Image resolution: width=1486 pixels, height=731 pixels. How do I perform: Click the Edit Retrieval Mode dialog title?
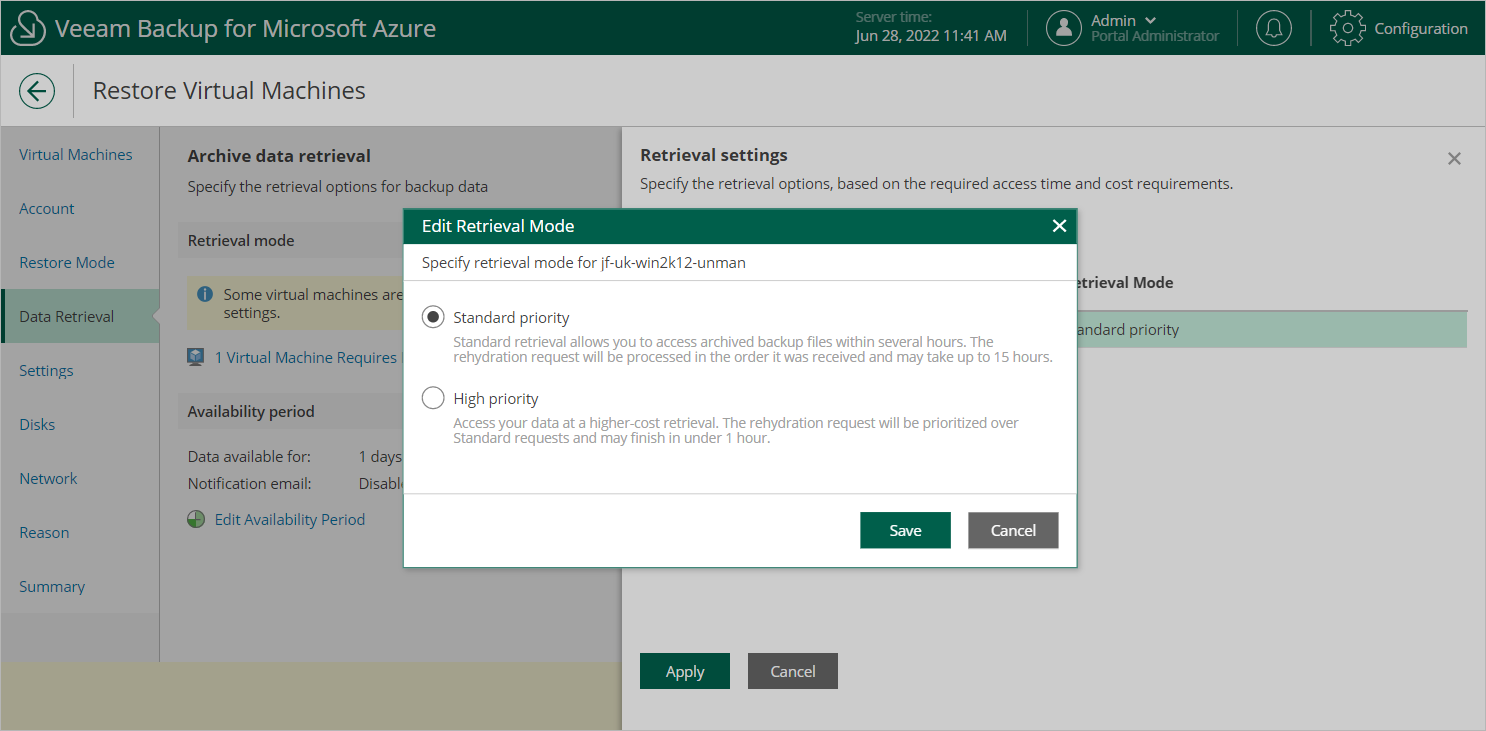point(498,226)
